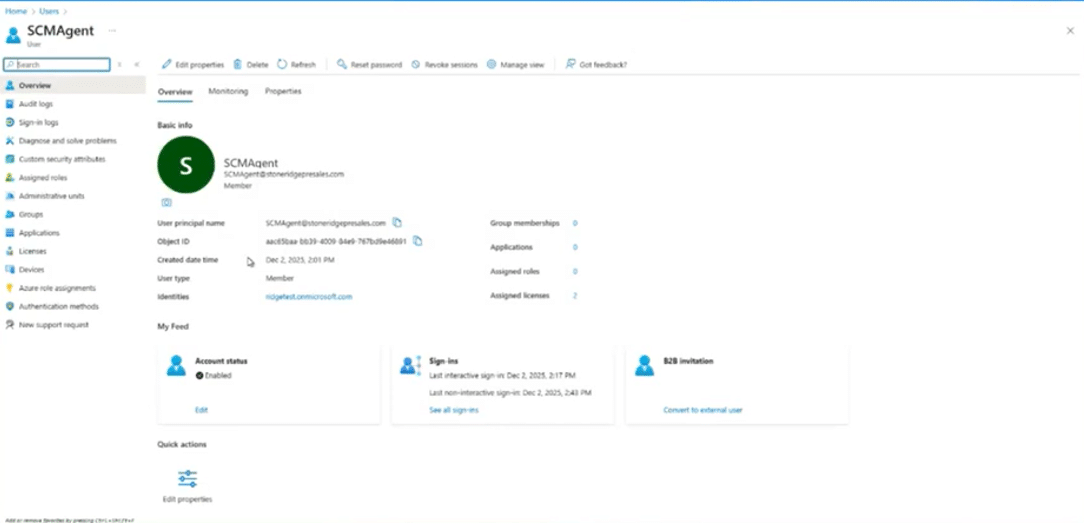Screen dimensions: 1084x529
Task: Click the Revoke sessions icon
Action: 415,64
